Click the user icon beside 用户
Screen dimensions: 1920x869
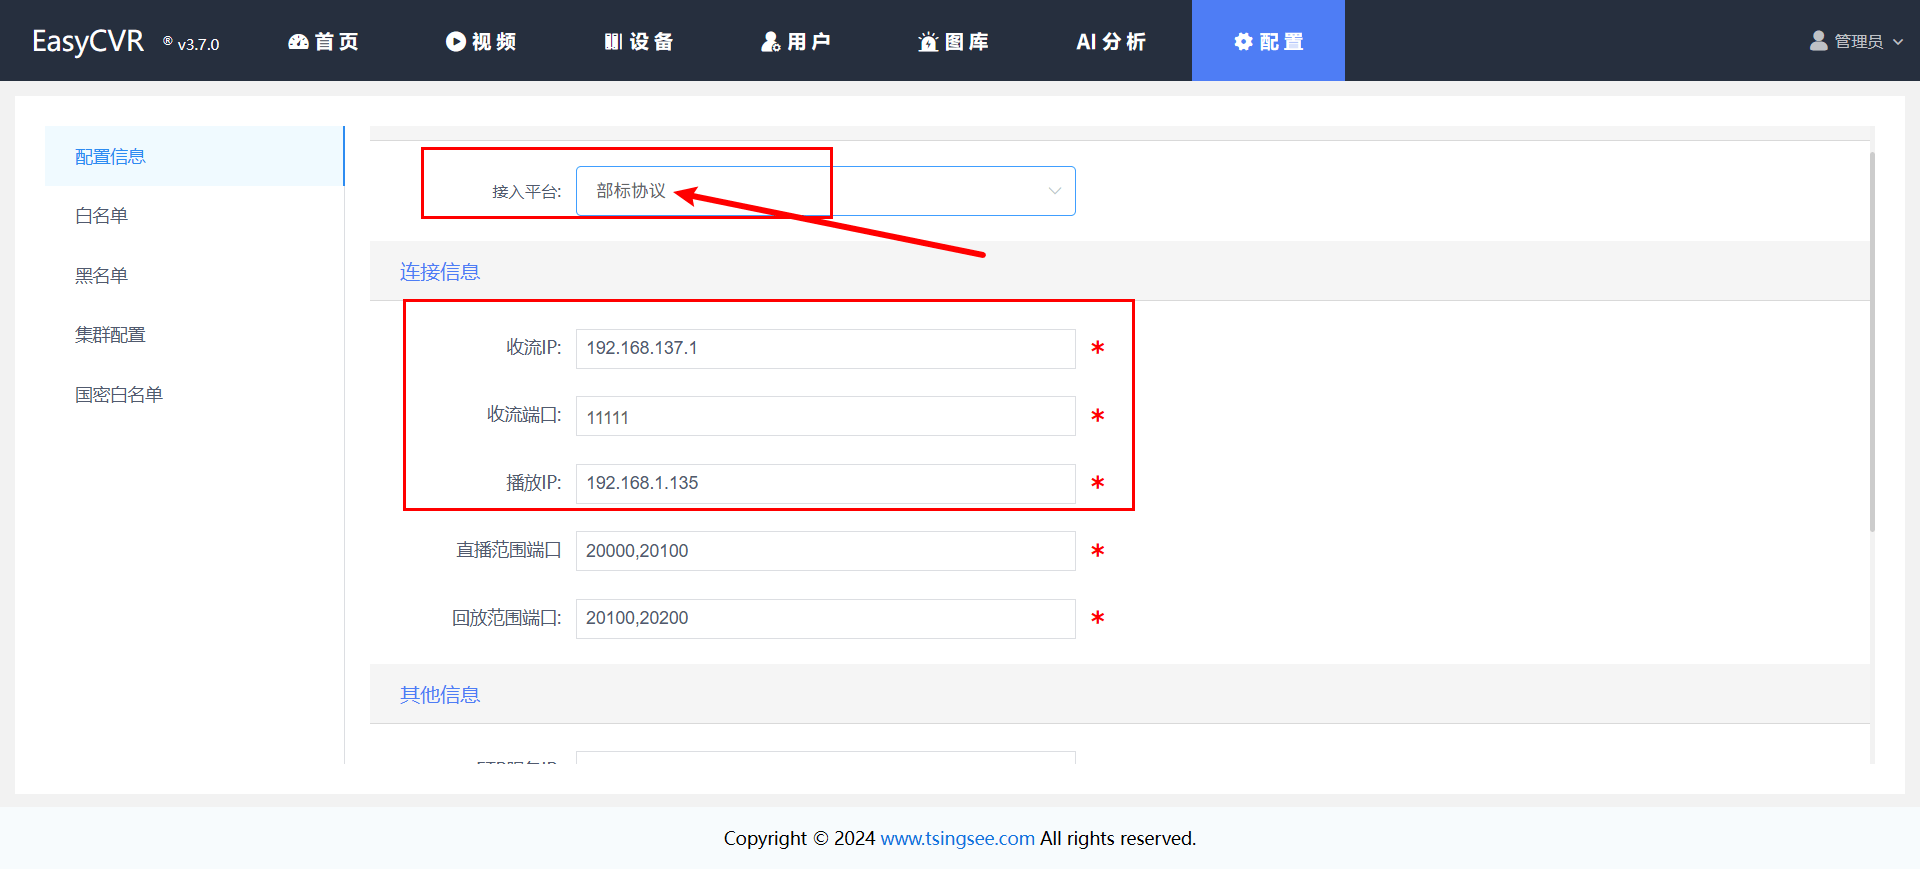tap(770, 41)
